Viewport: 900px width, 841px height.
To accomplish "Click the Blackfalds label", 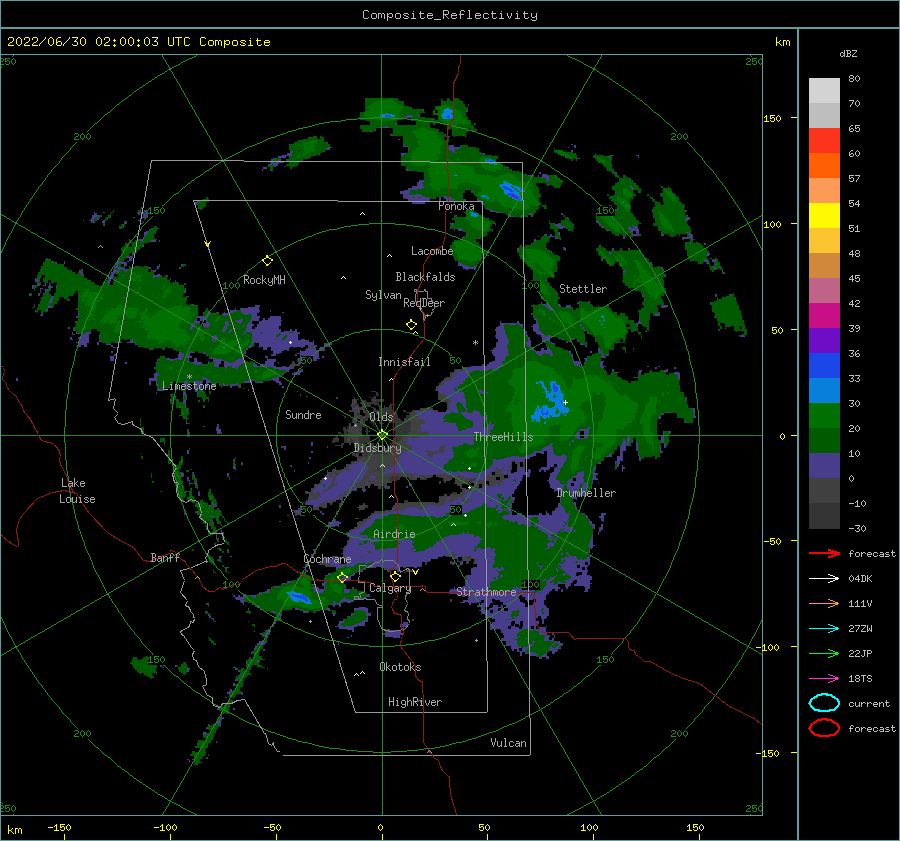I will [425, 277].
